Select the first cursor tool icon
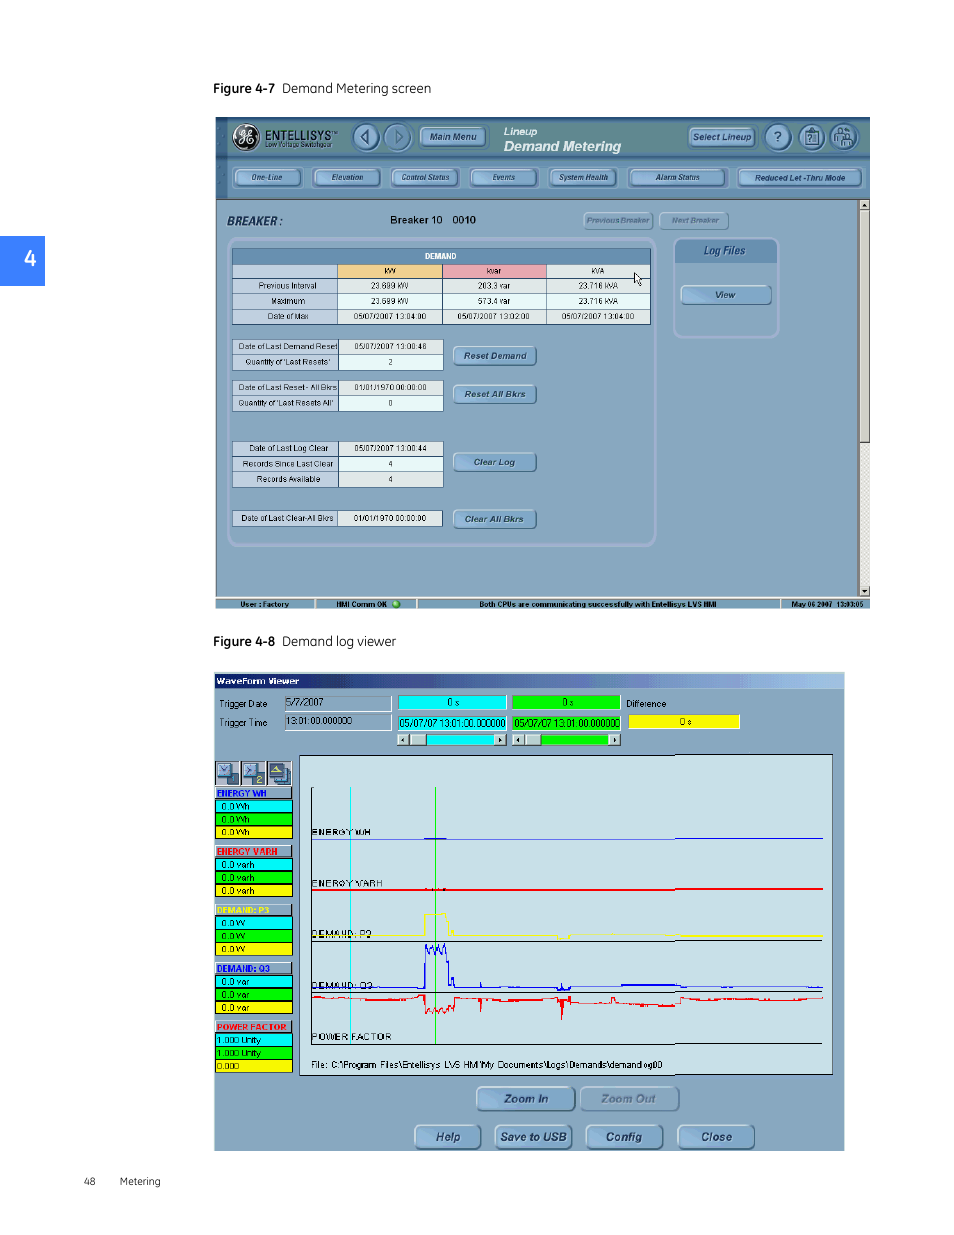 point(227,773)
